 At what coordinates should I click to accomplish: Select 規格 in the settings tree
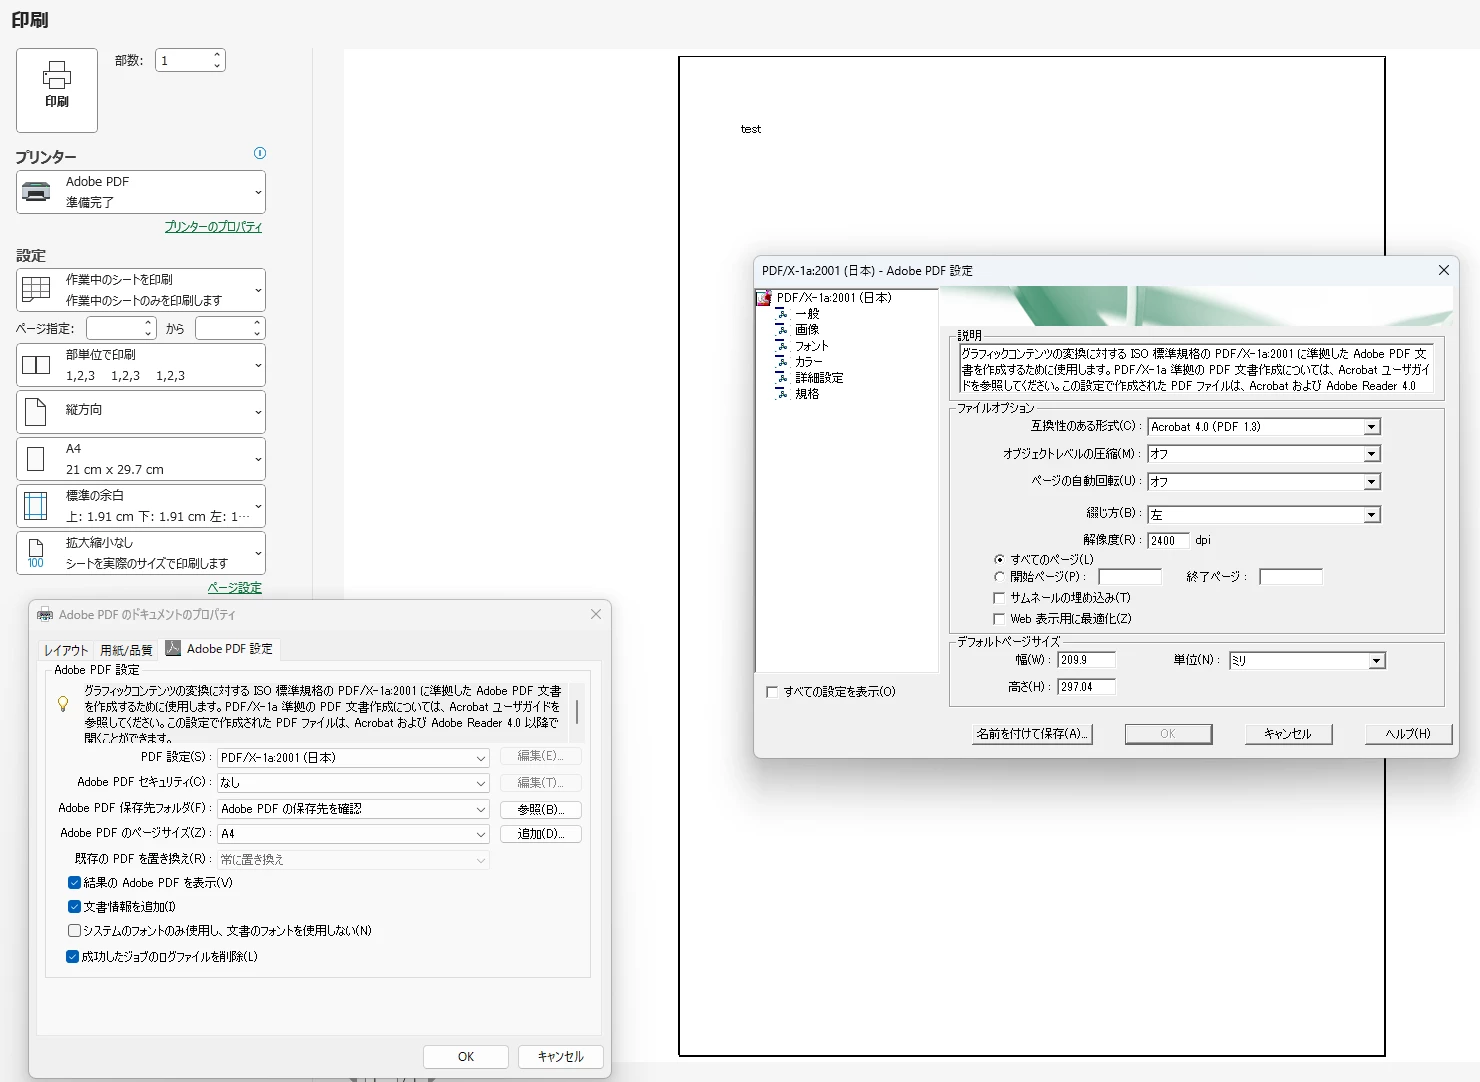click(x=807, y=394)
